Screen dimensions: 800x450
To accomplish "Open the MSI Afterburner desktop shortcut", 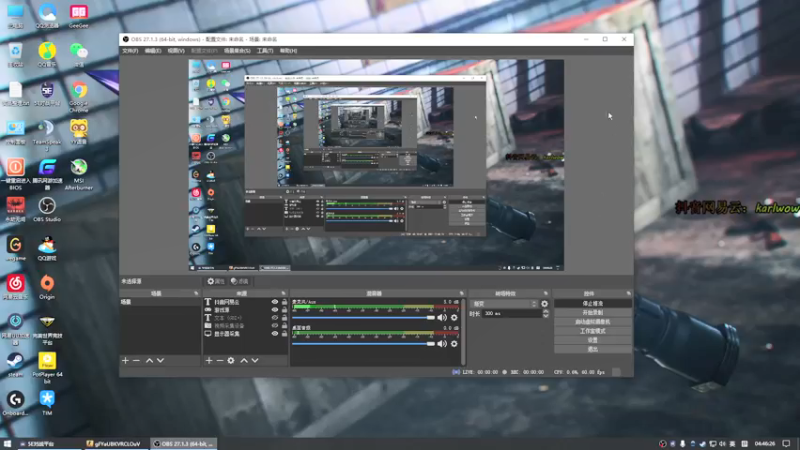I will coord(79,174).
